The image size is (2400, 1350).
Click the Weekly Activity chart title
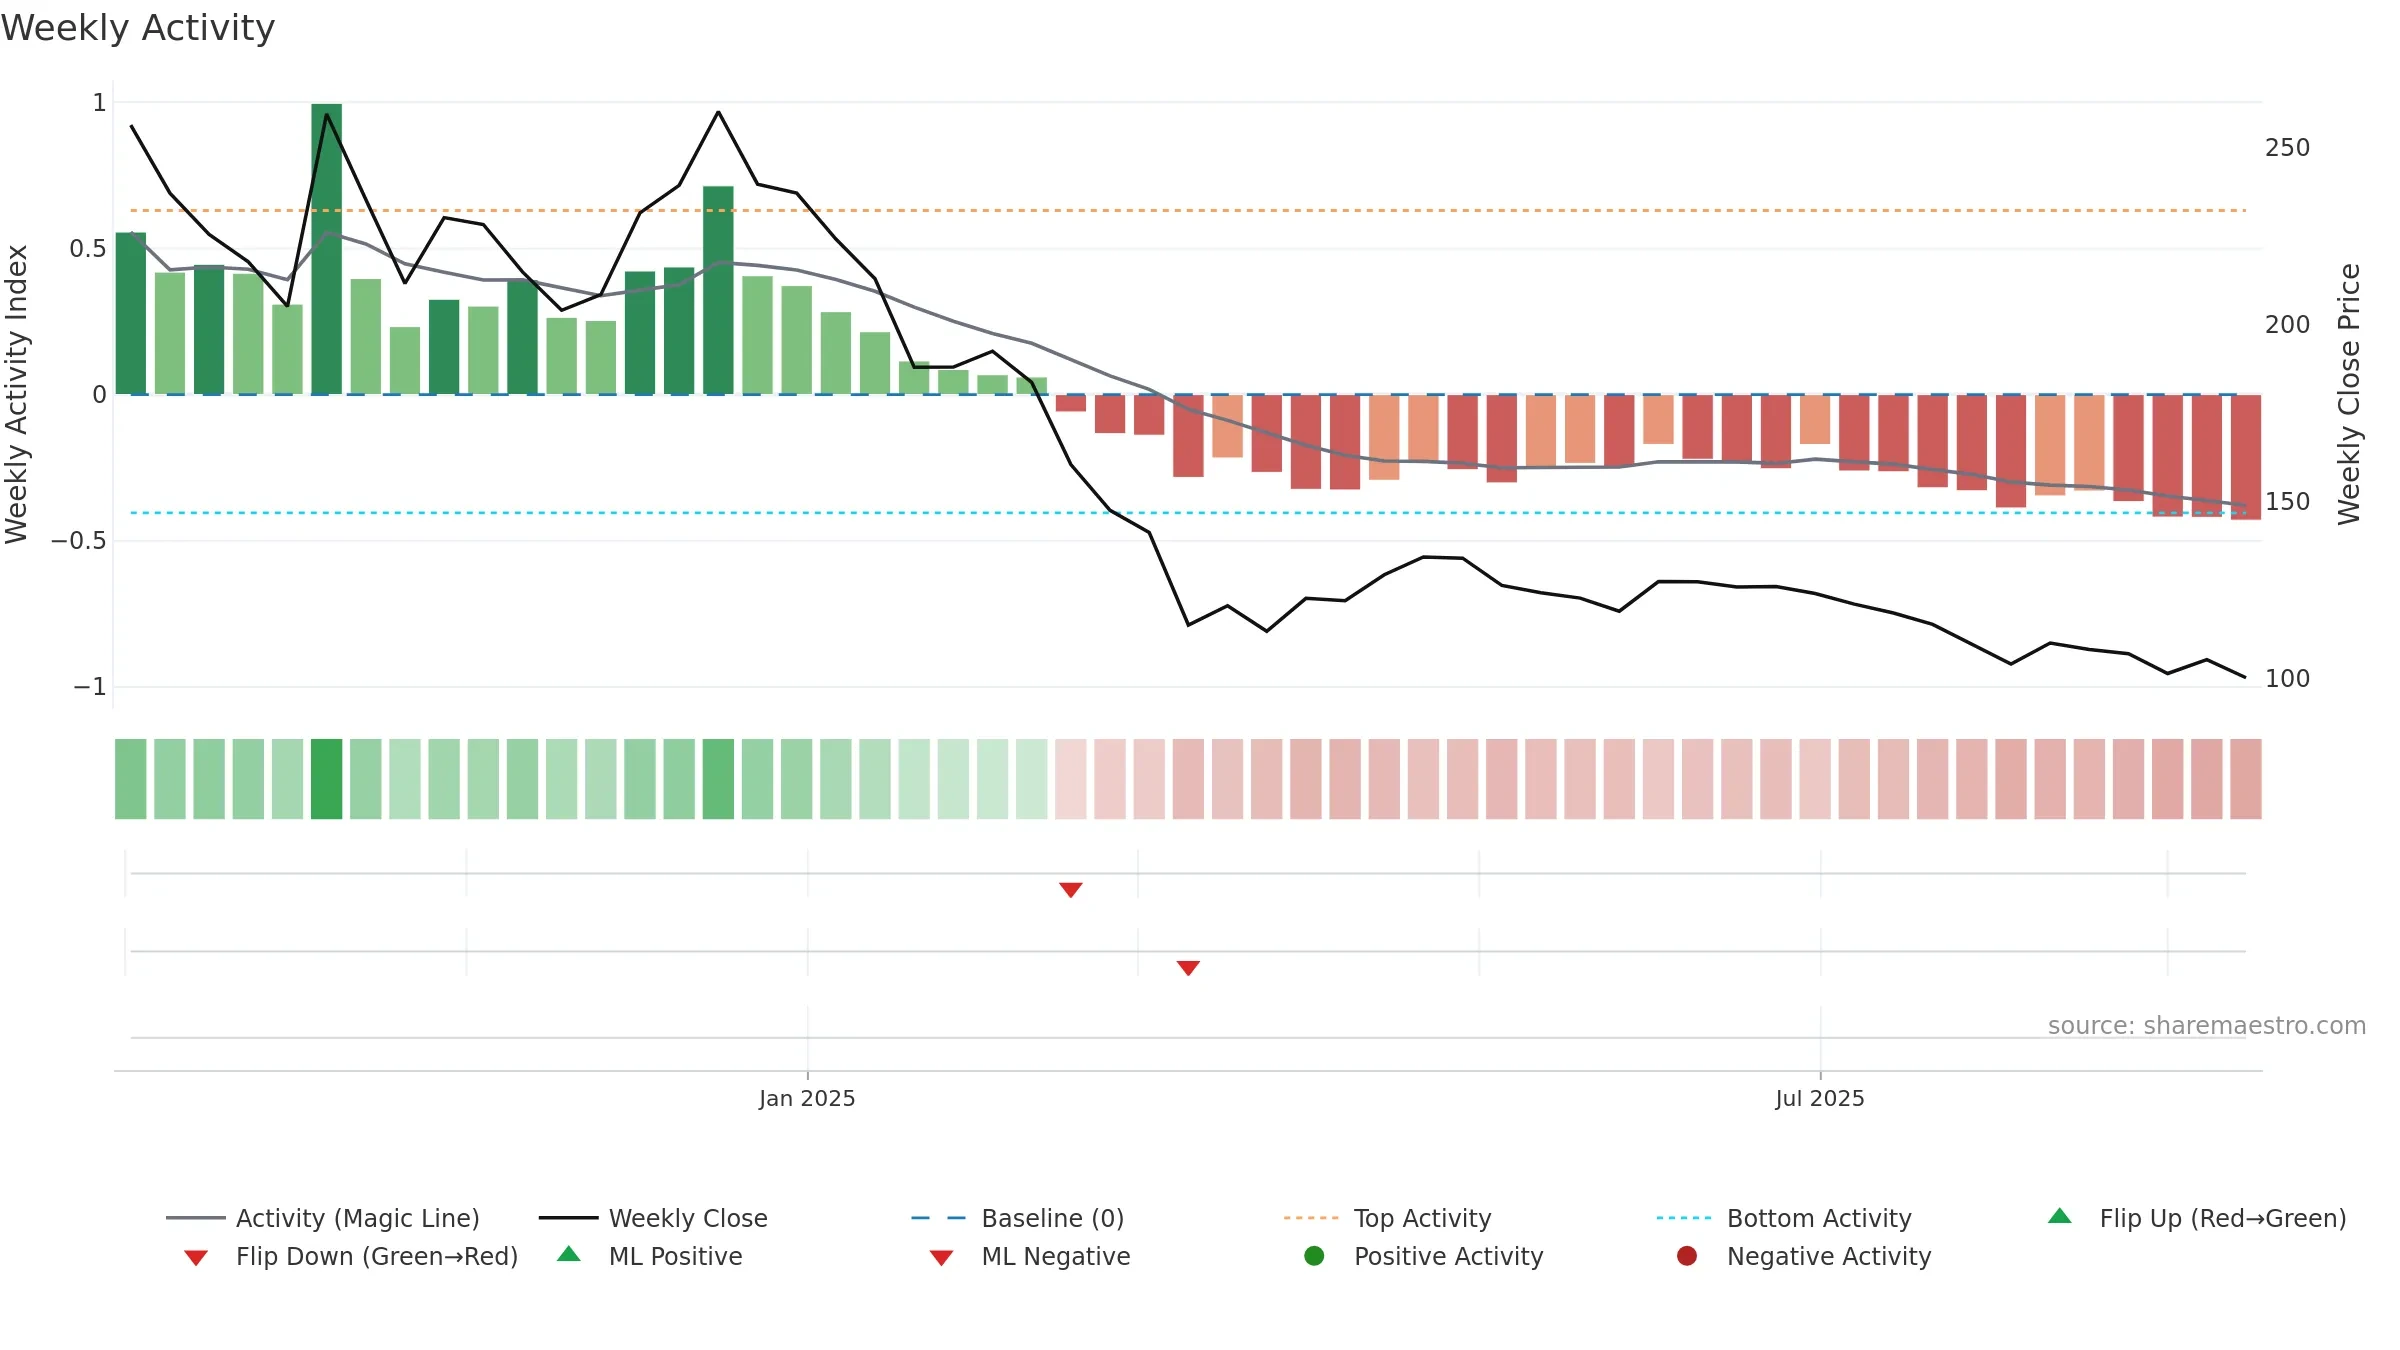tap(138, 28)
